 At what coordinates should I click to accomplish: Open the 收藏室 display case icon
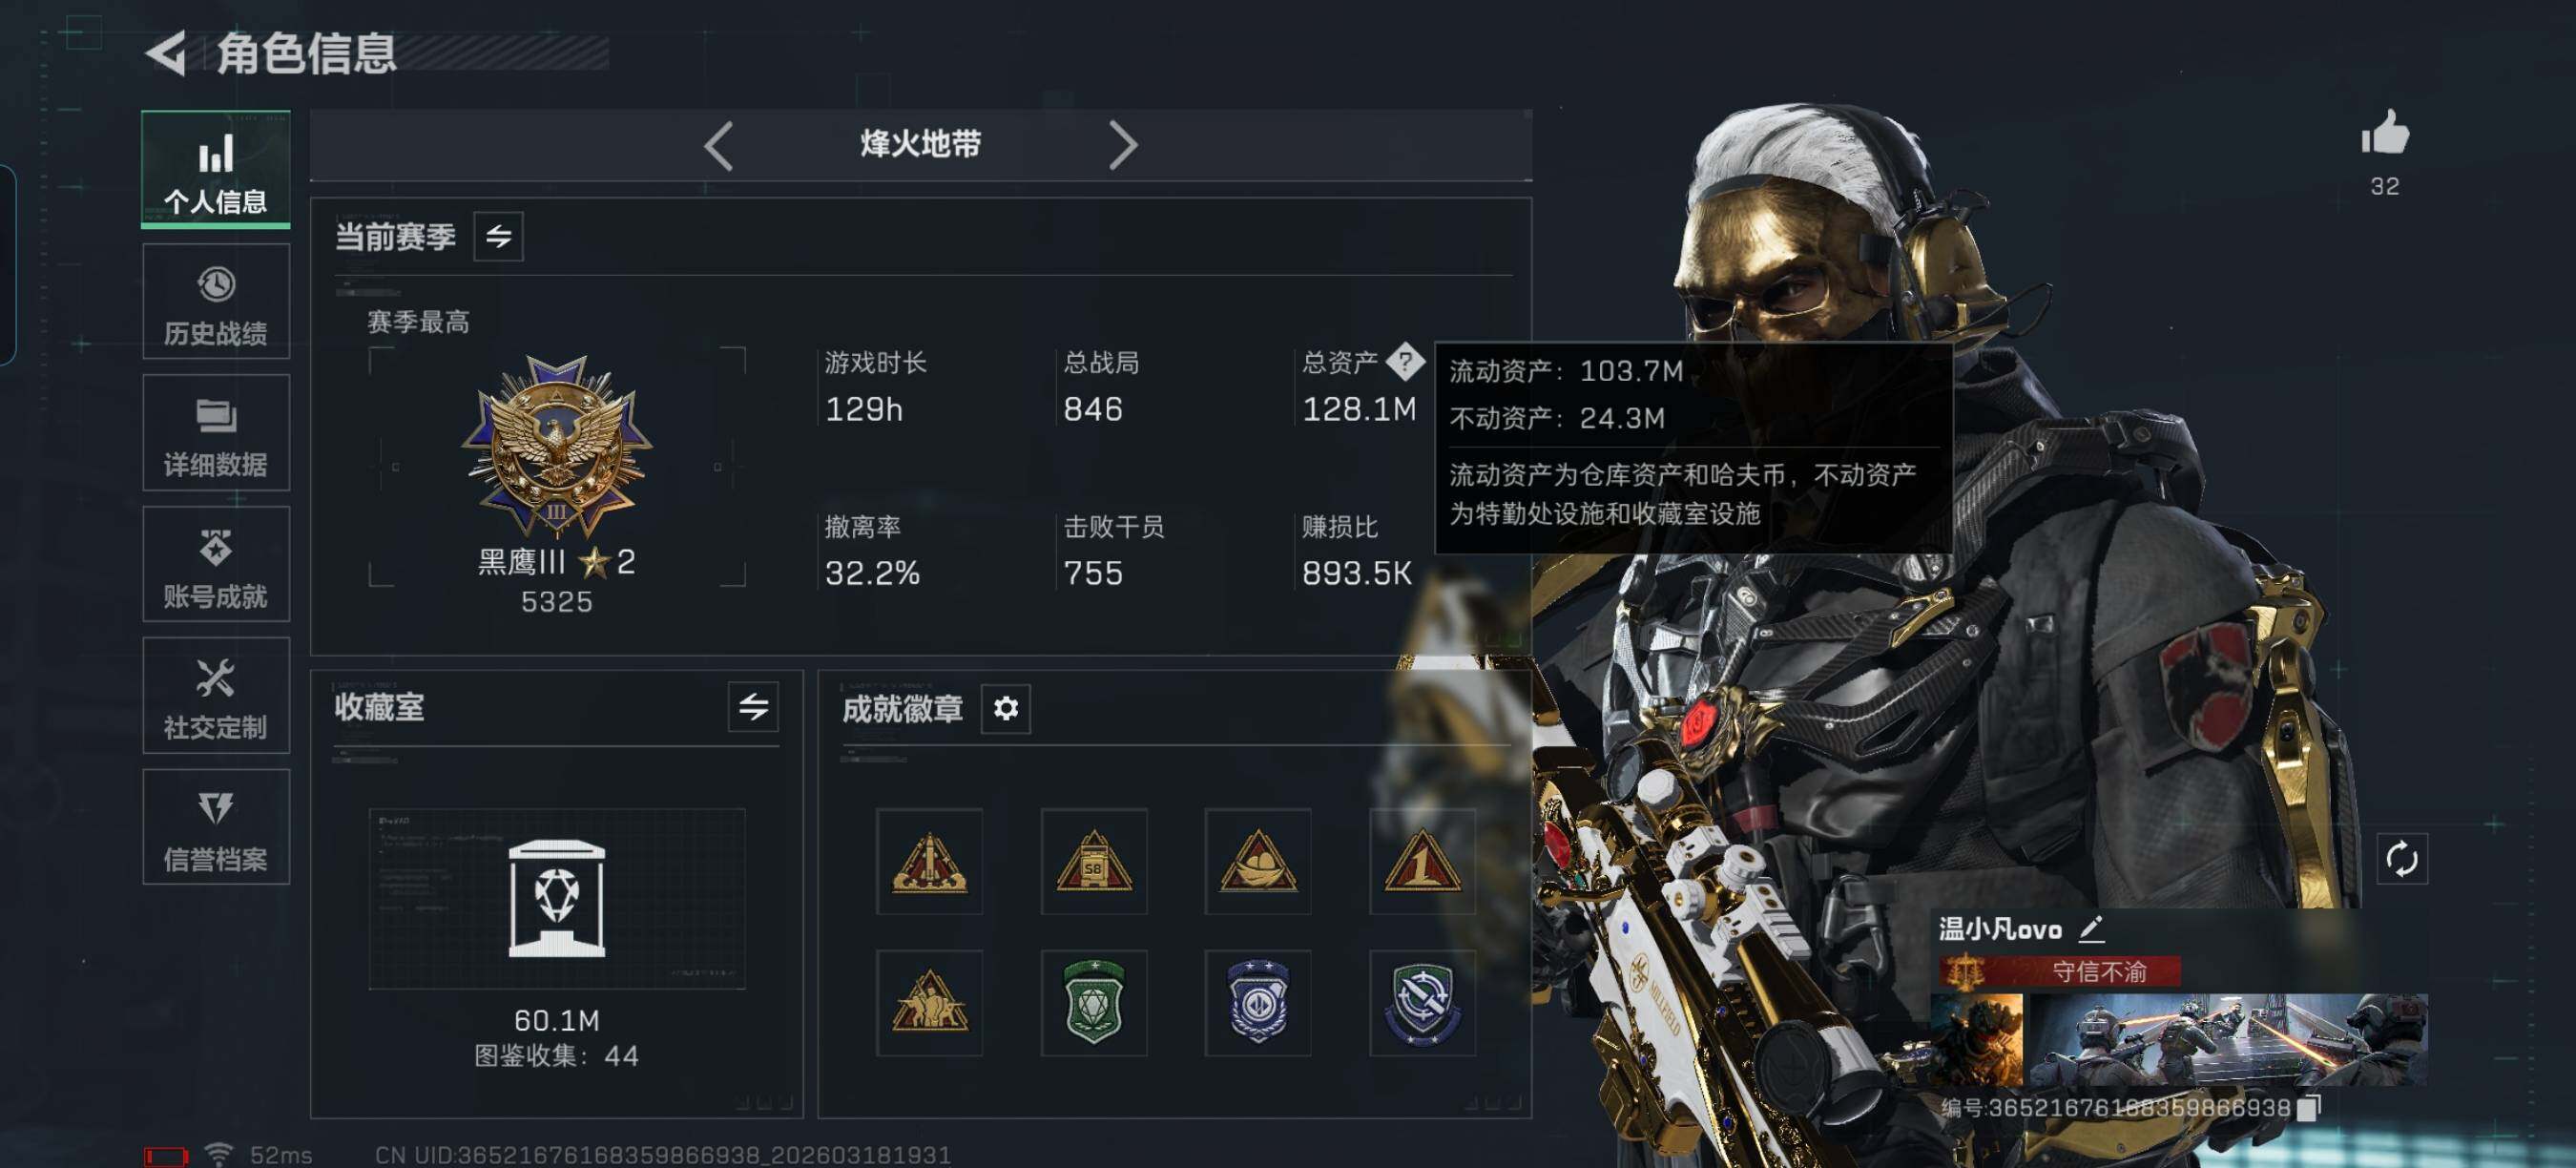click(556, 897)
